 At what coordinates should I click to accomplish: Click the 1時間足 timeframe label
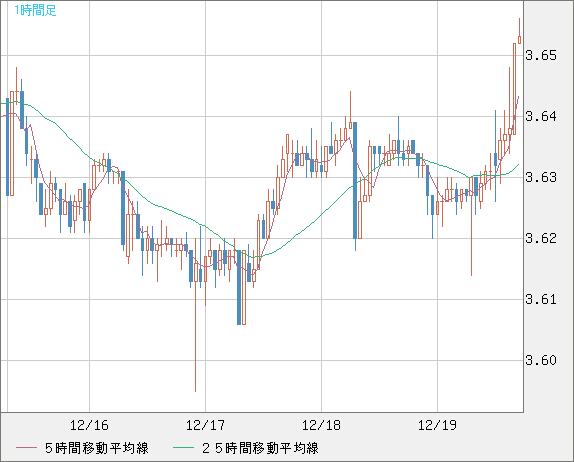pos(35,10)
